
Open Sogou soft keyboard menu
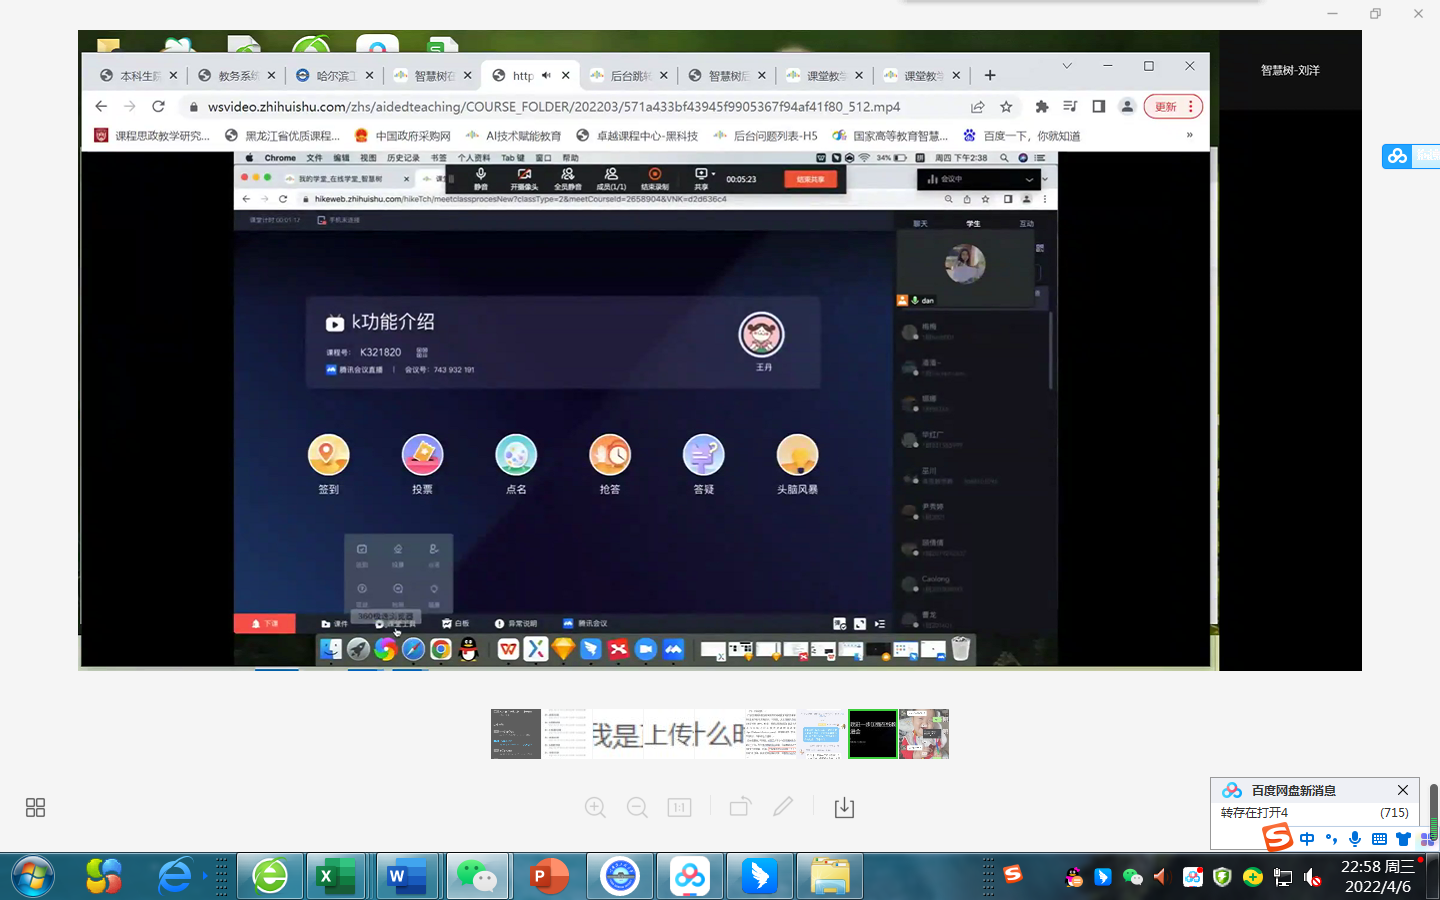pyautogui.click(x=1379, y=839)
